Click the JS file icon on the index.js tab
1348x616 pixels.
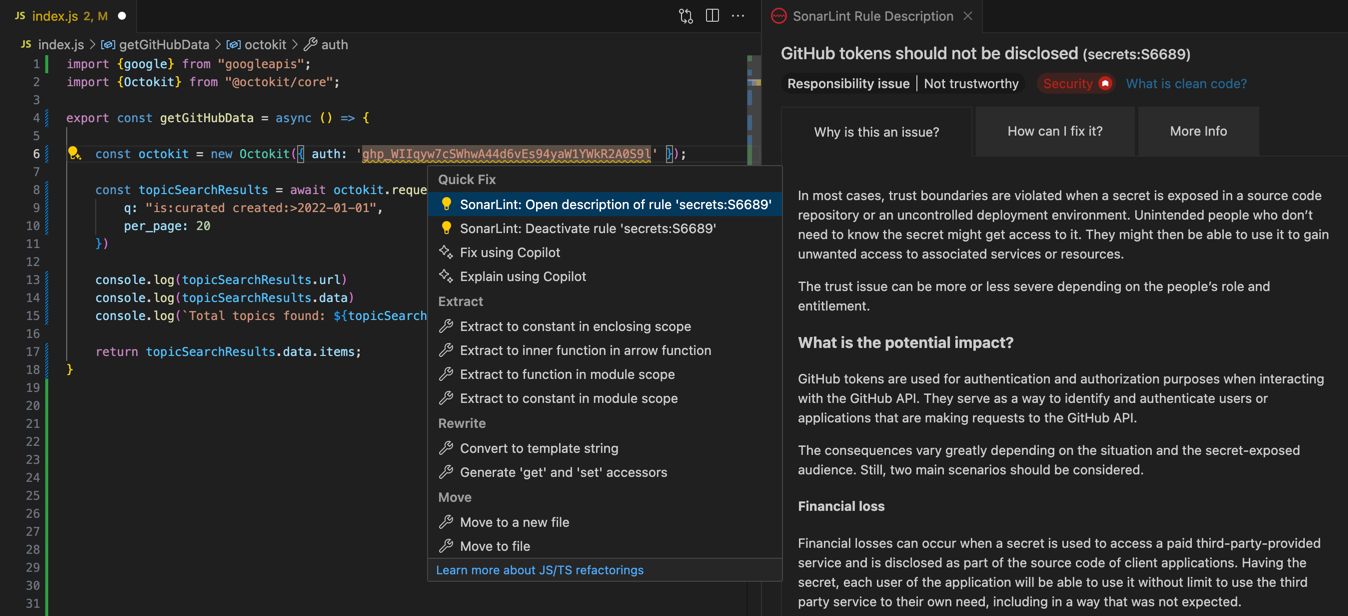(20, 15)
